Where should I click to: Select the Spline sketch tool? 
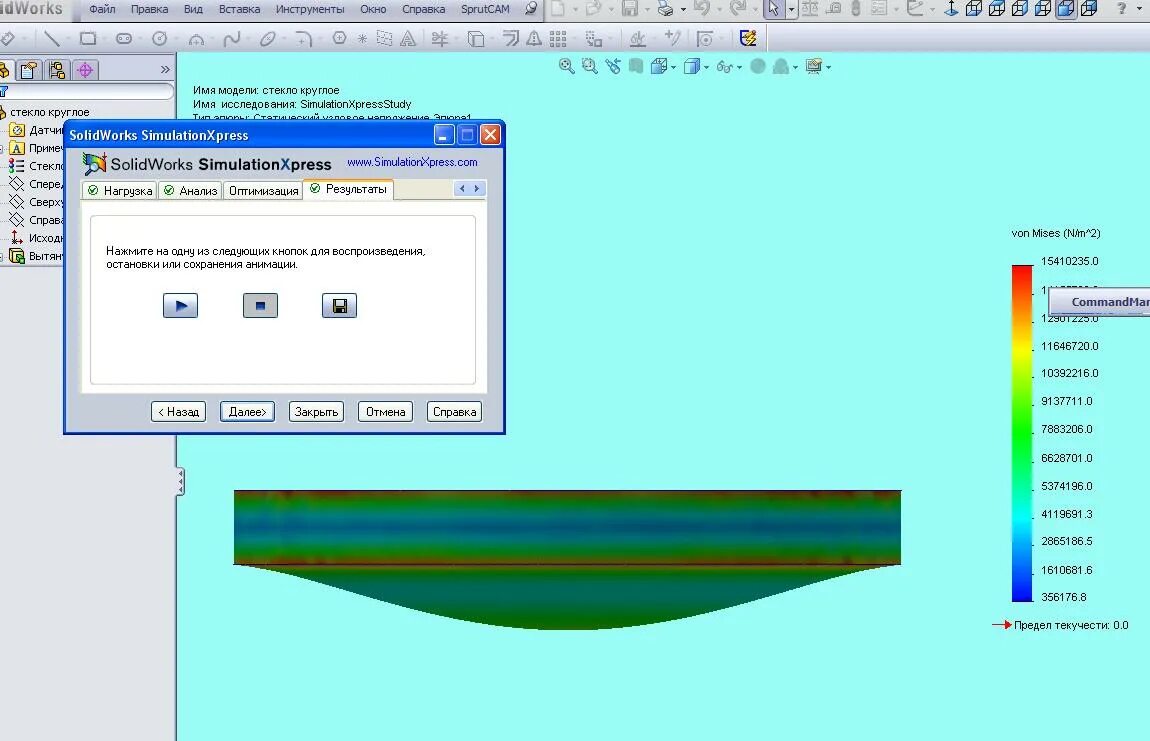(232, 38)
